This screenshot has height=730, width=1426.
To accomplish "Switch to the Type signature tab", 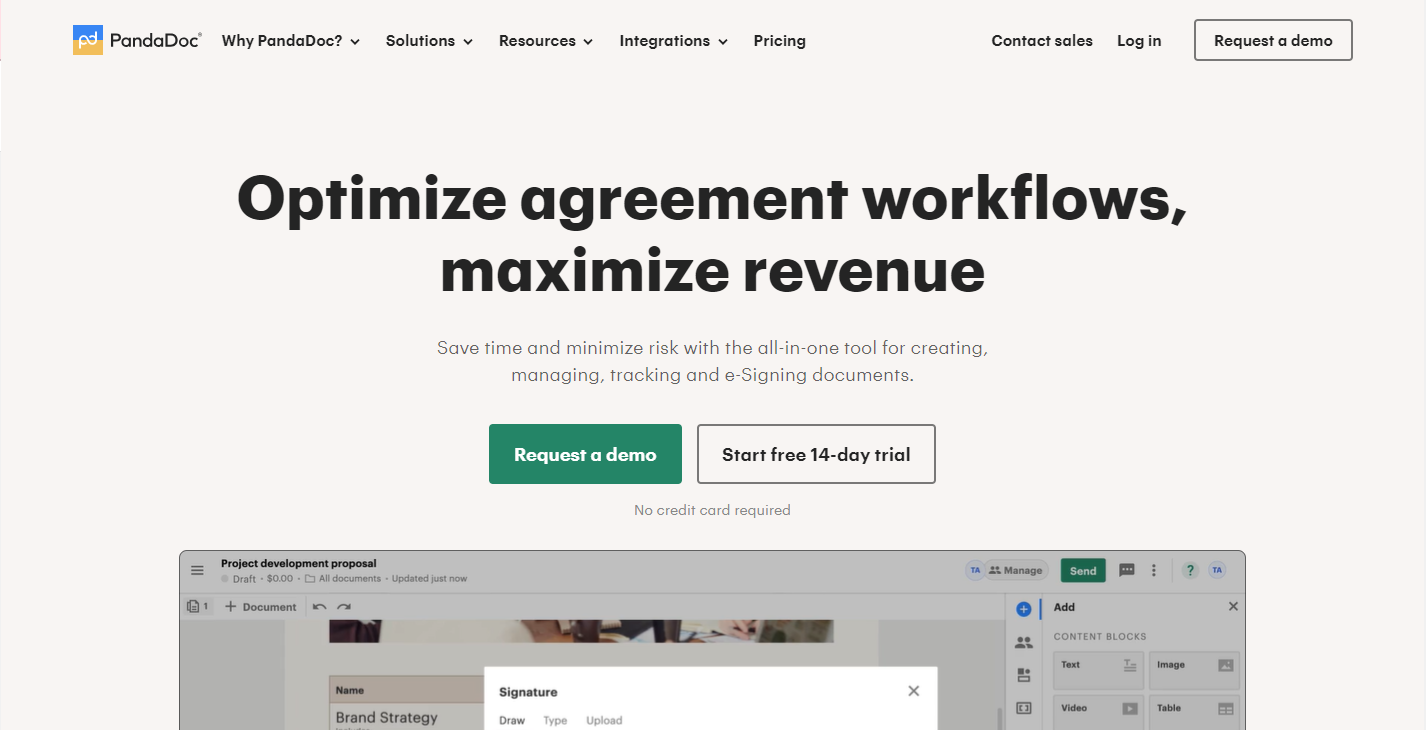I will [555, 720].
